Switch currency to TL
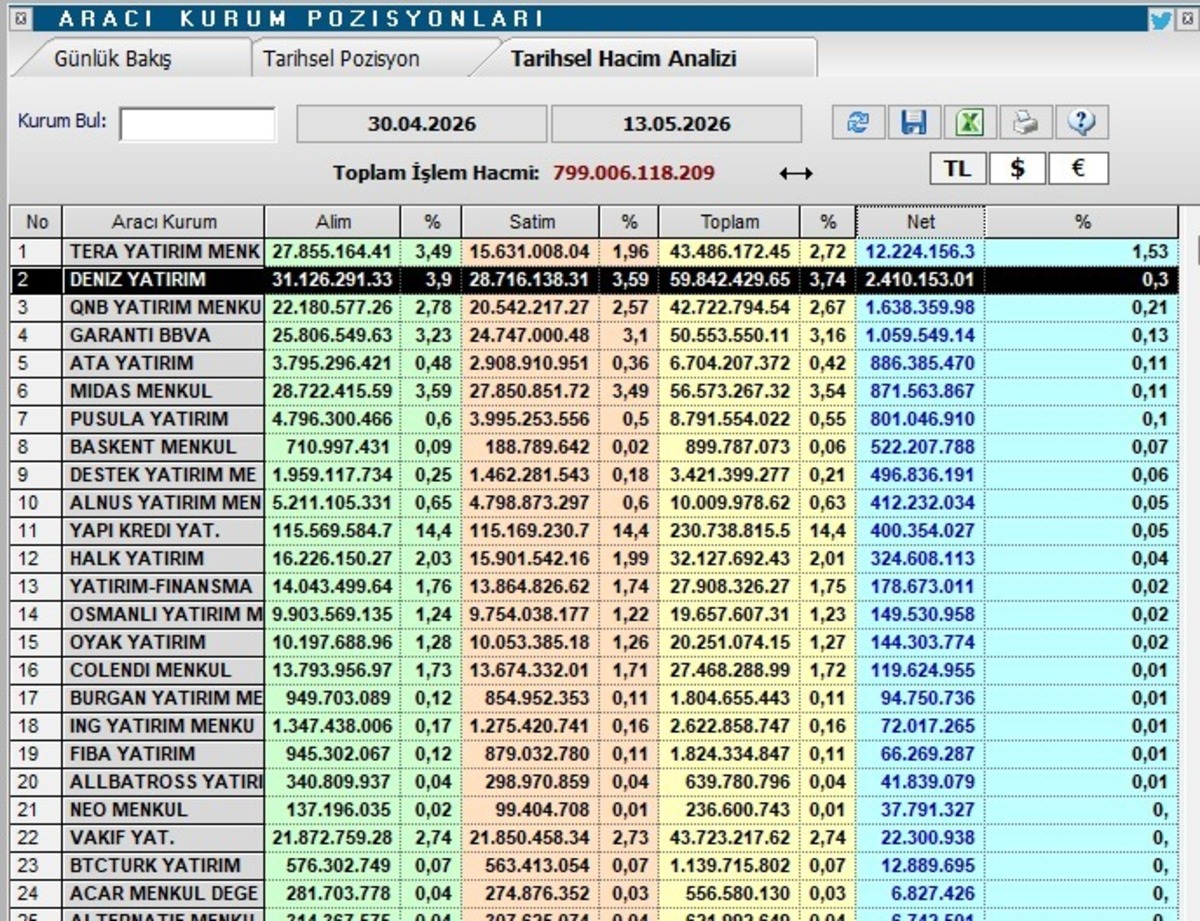Image resolution: width=1200 pixels, height=921 pixels. click(x=958, y=169)
